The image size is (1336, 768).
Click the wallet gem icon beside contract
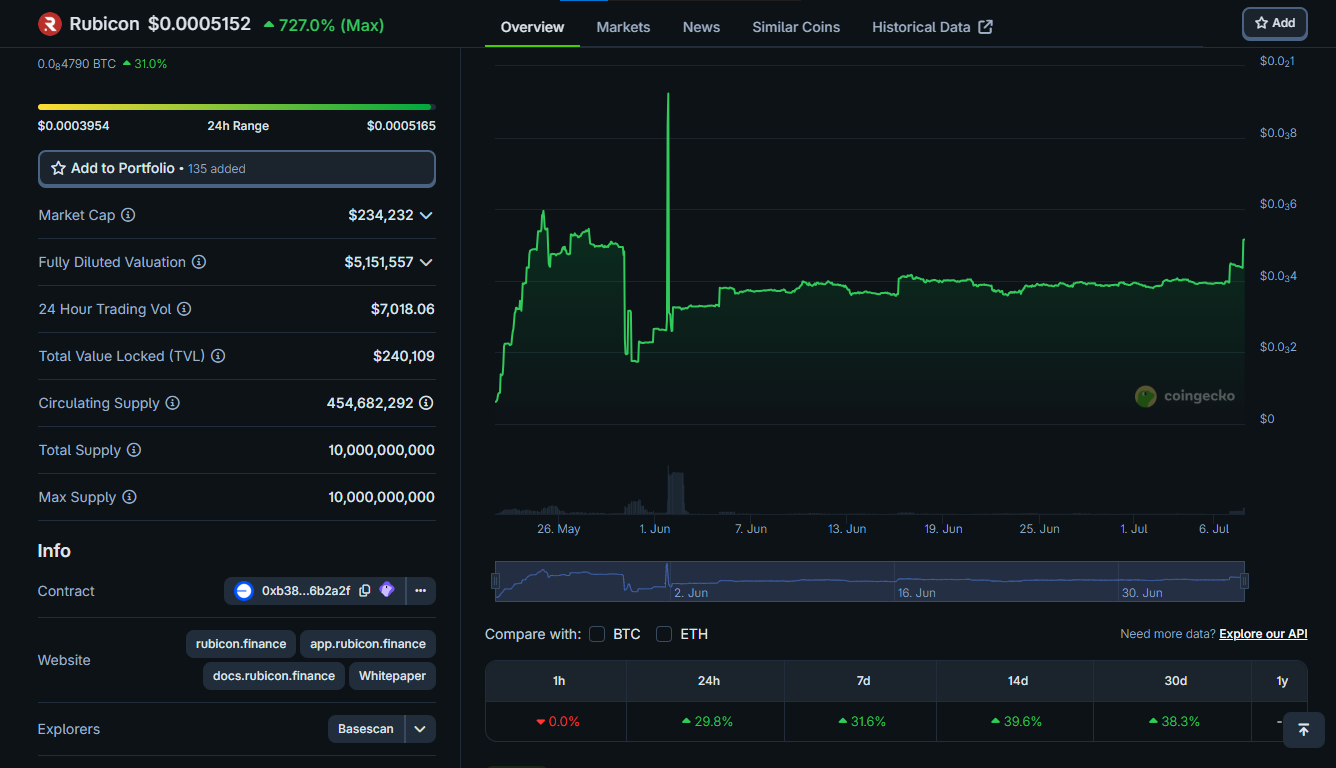coord(387,590)
